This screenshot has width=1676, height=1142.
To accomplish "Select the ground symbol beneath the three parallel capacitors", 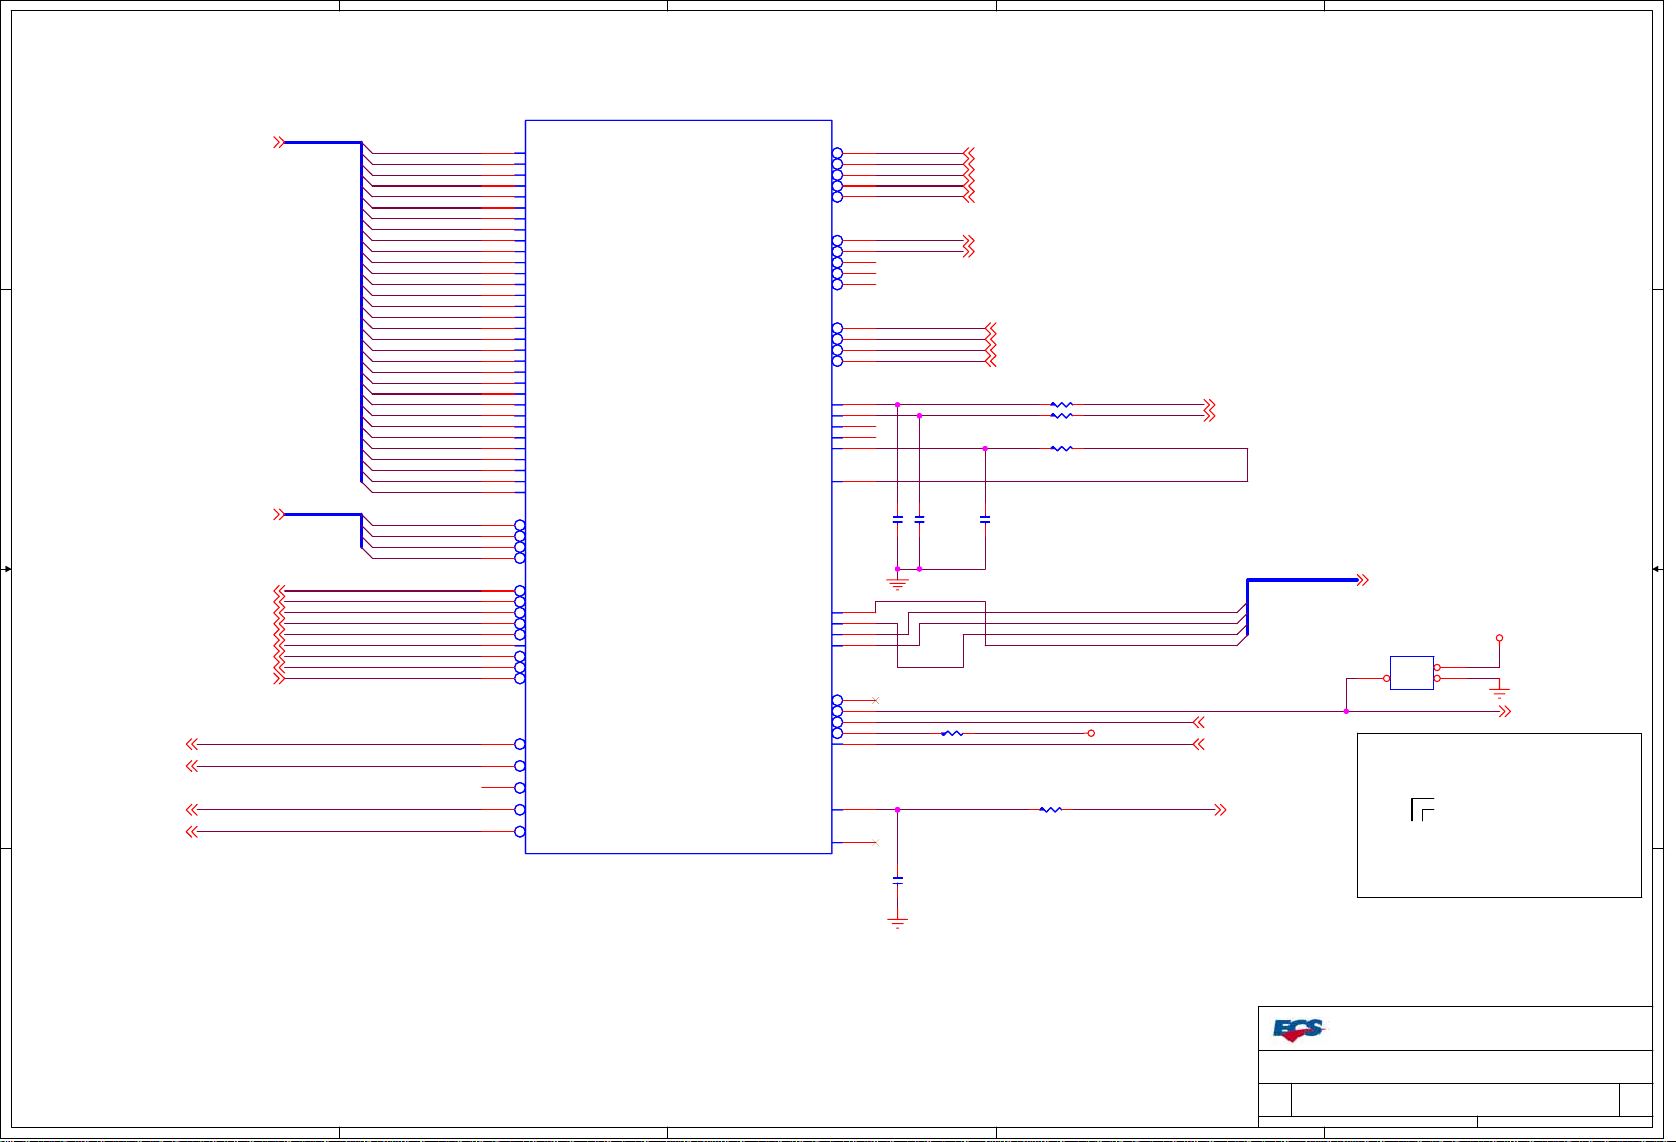I will 897,582.
